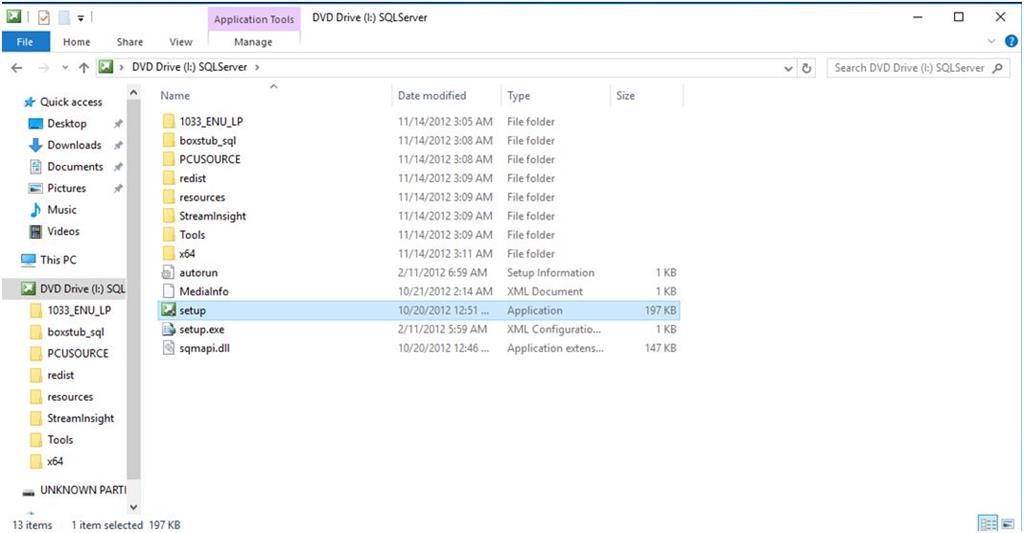Select the MediaInfo XML document icon

pos(168,291)
